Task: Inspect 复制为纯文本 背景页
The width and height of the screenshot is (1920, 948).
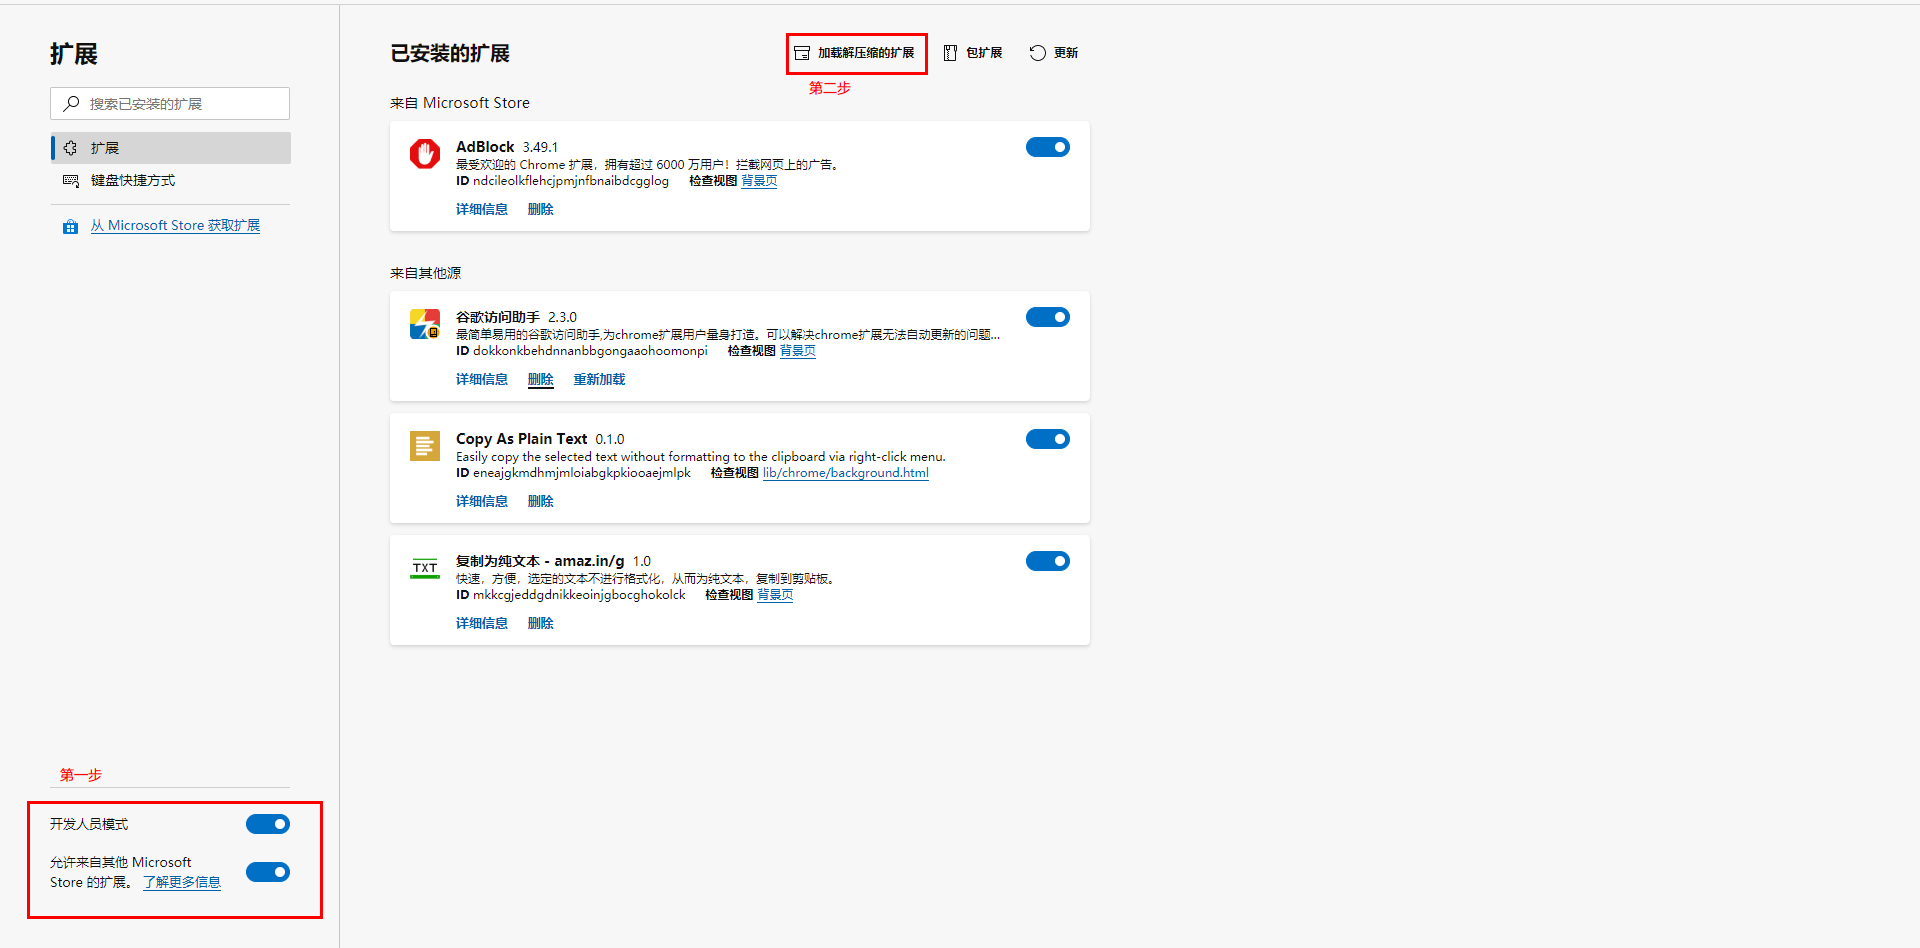Action: (x=775, y=595)
